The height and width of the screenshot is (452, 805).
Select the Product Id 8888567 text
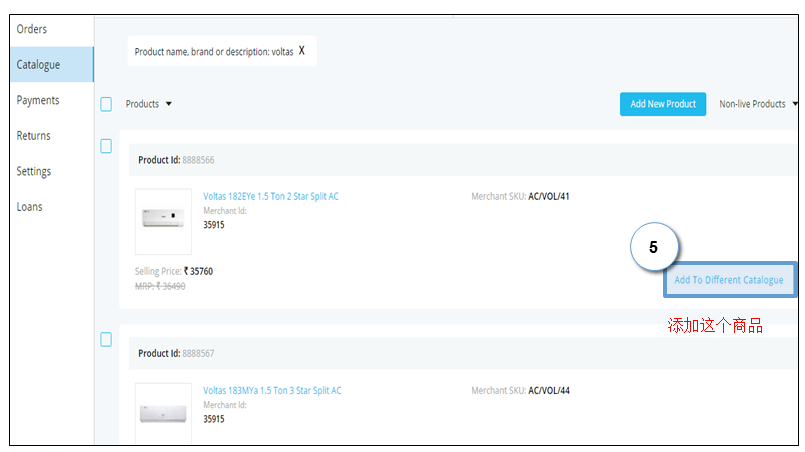coord(176,353)
